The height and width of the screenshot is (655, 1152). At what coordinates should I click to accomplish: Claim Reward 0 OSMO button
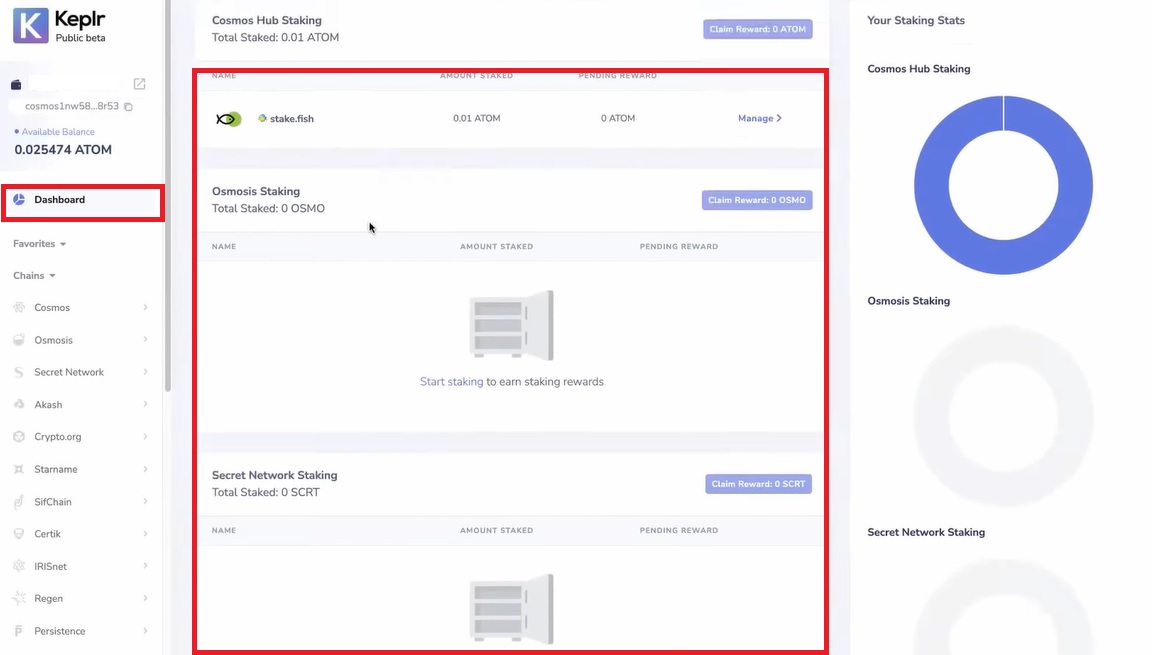[757, 200]
